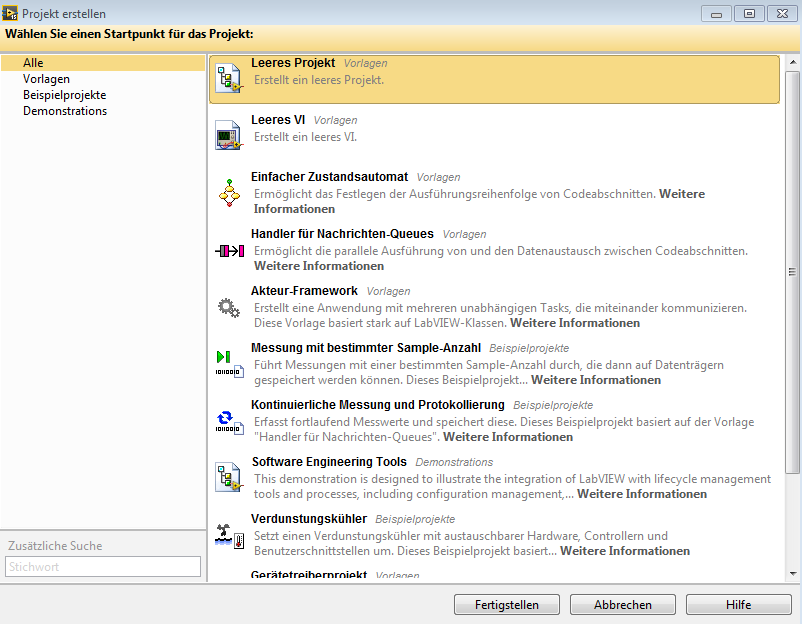Select the Demonstrations category
The height and width of the screenshot is (624, 802).
65,111
